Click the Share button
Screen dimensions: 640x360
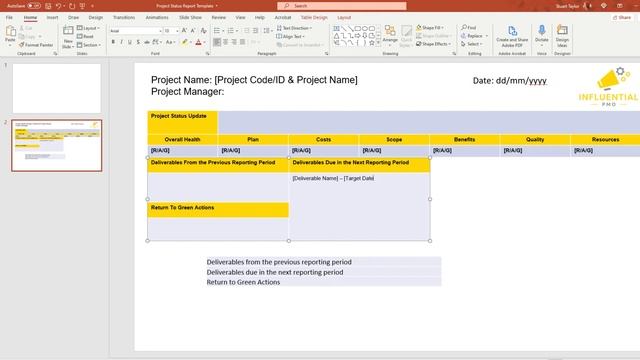(x=622, y=18)
